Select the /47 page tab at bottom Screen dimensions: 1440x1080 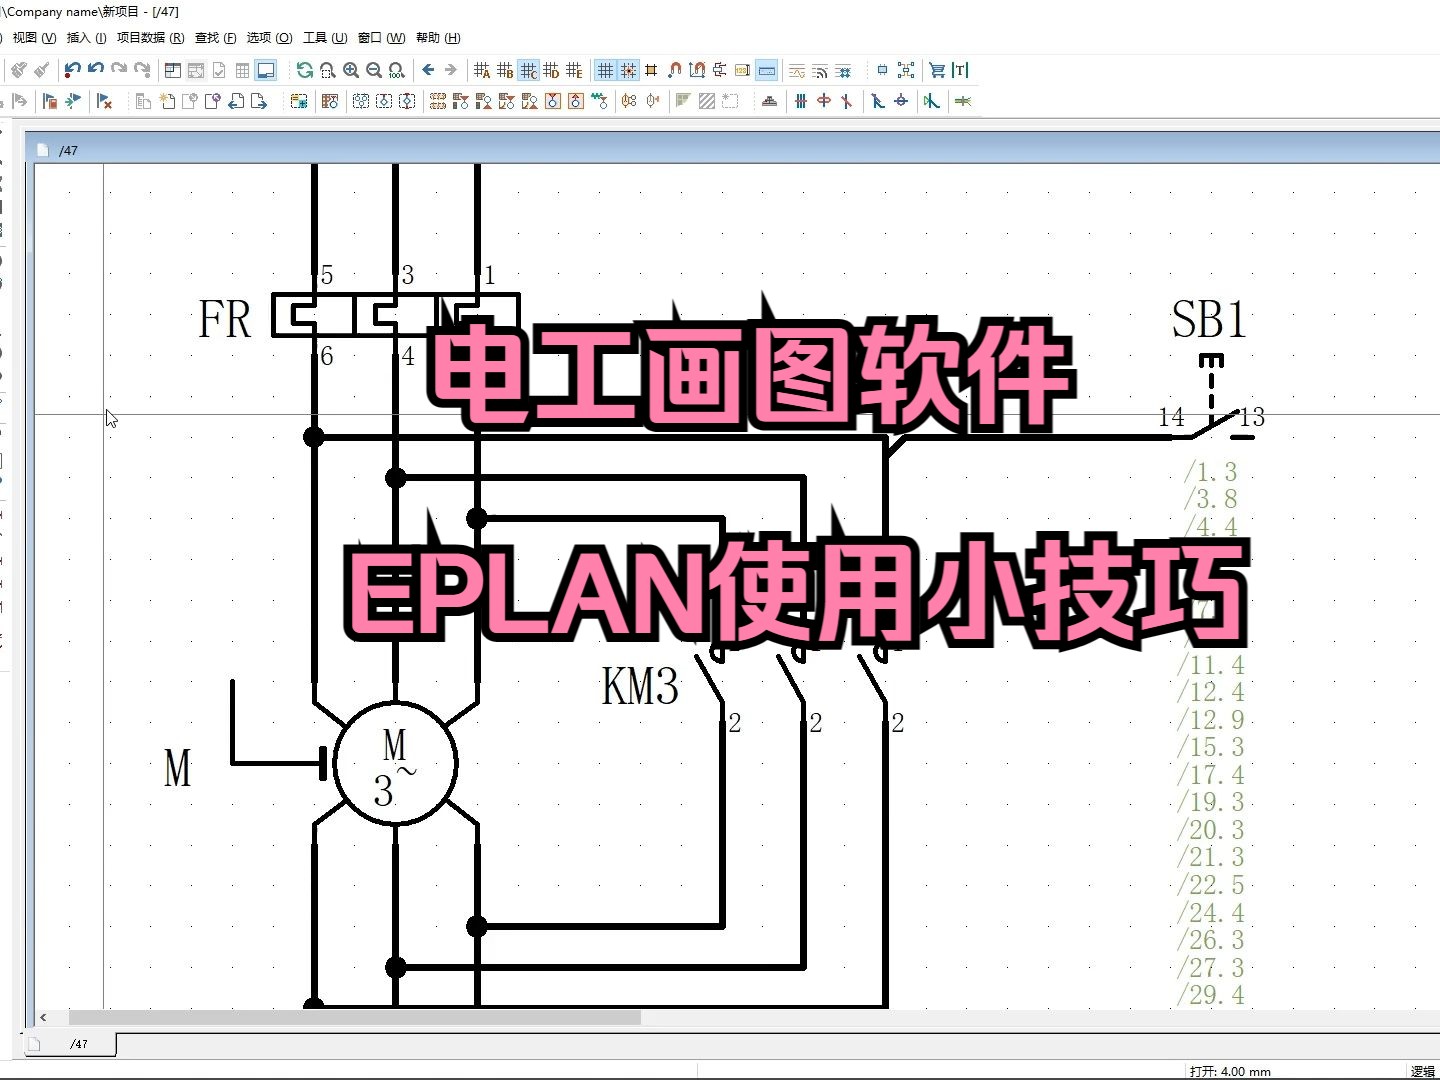coord(70,1044)
